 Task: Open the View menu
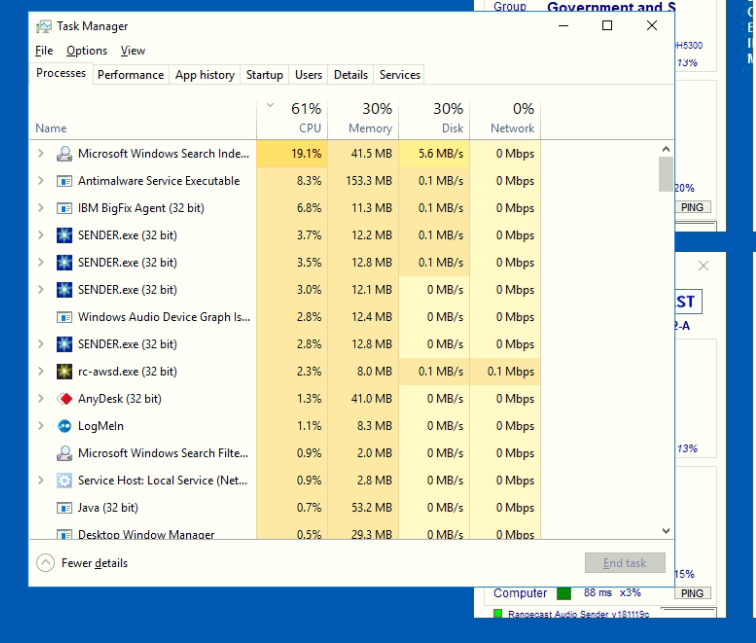(133, 51)
